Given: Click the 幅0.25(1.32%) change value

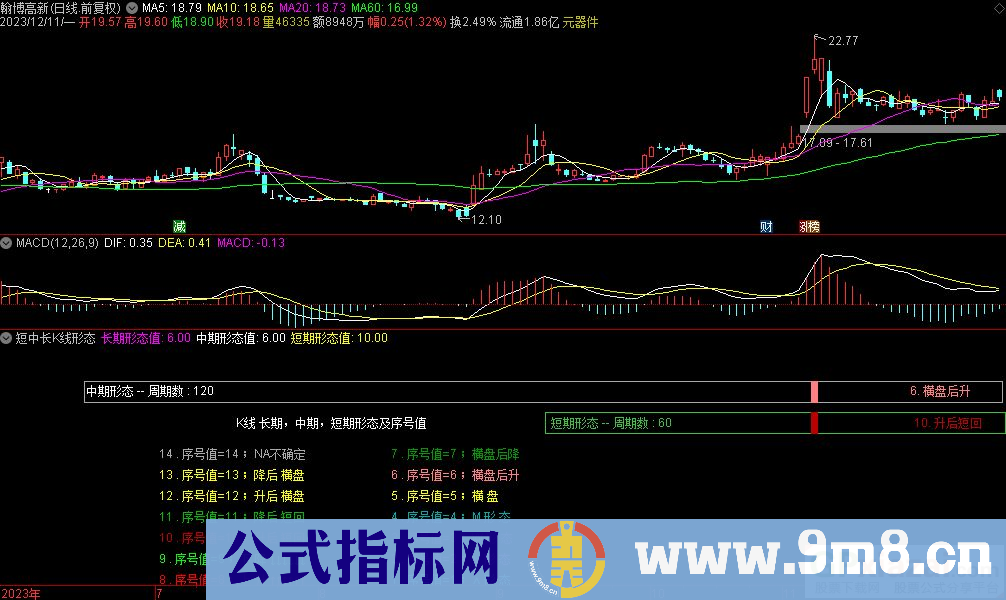Looking at the screenshot, I should tap(407, 22).
